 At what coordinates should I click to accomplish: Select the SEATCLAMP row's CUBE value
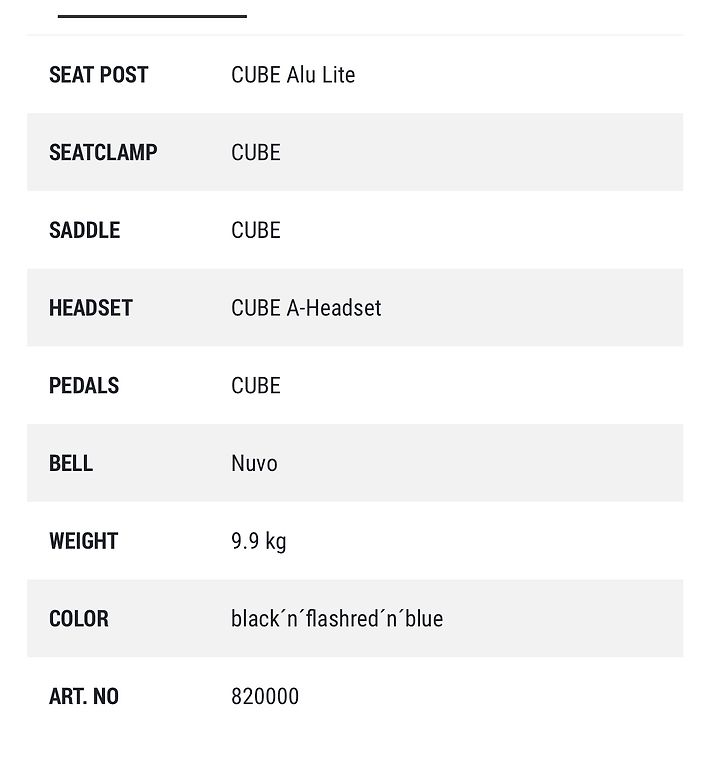[x=256, y=152]
